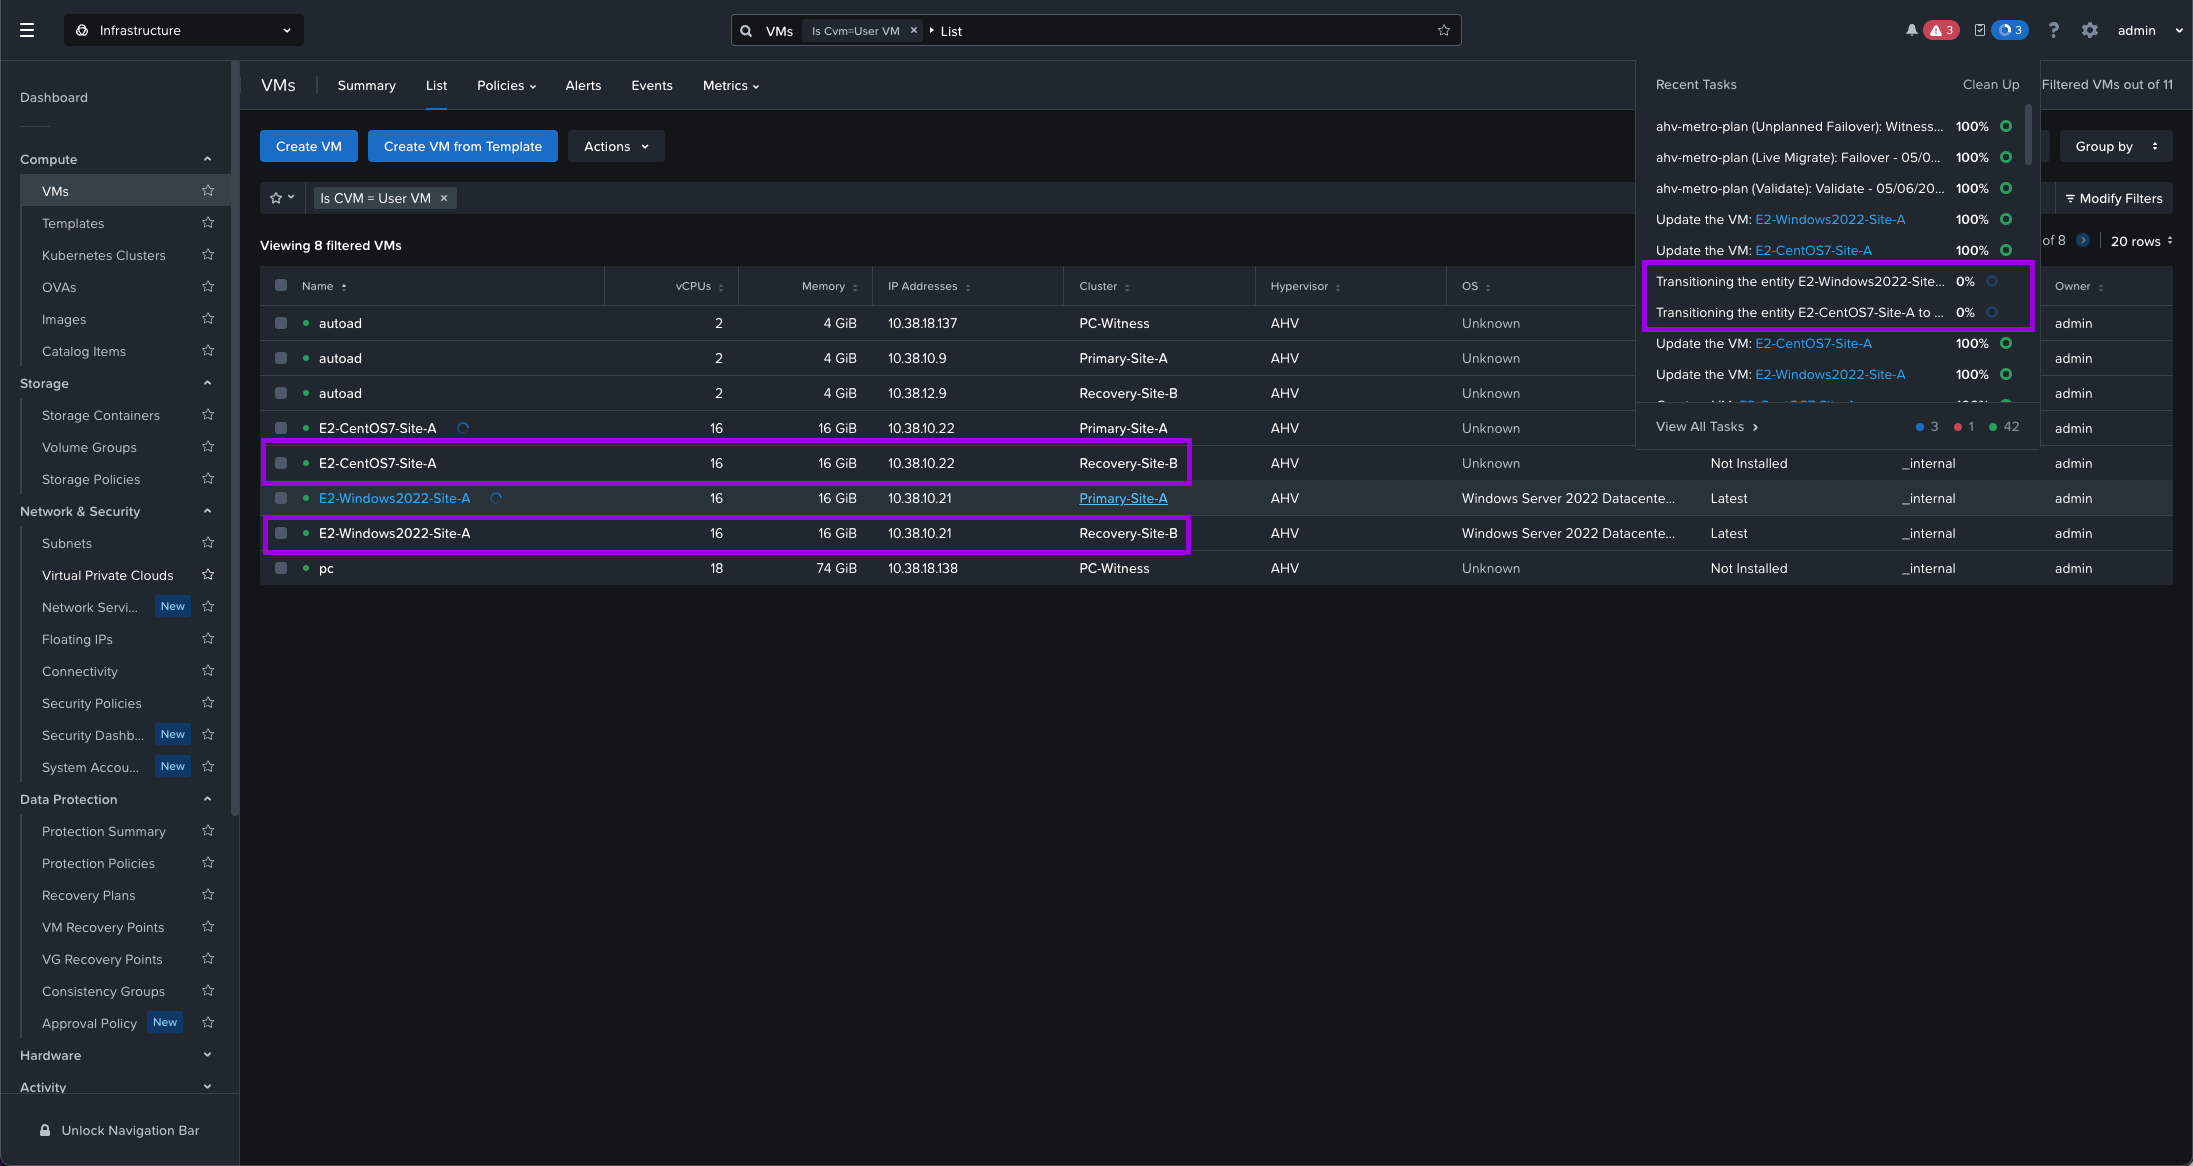Open the E2-Windows2022-Site-A VM link
Screen dimensions: 2193x1166
pyautogui.click(x=394, y=498)
